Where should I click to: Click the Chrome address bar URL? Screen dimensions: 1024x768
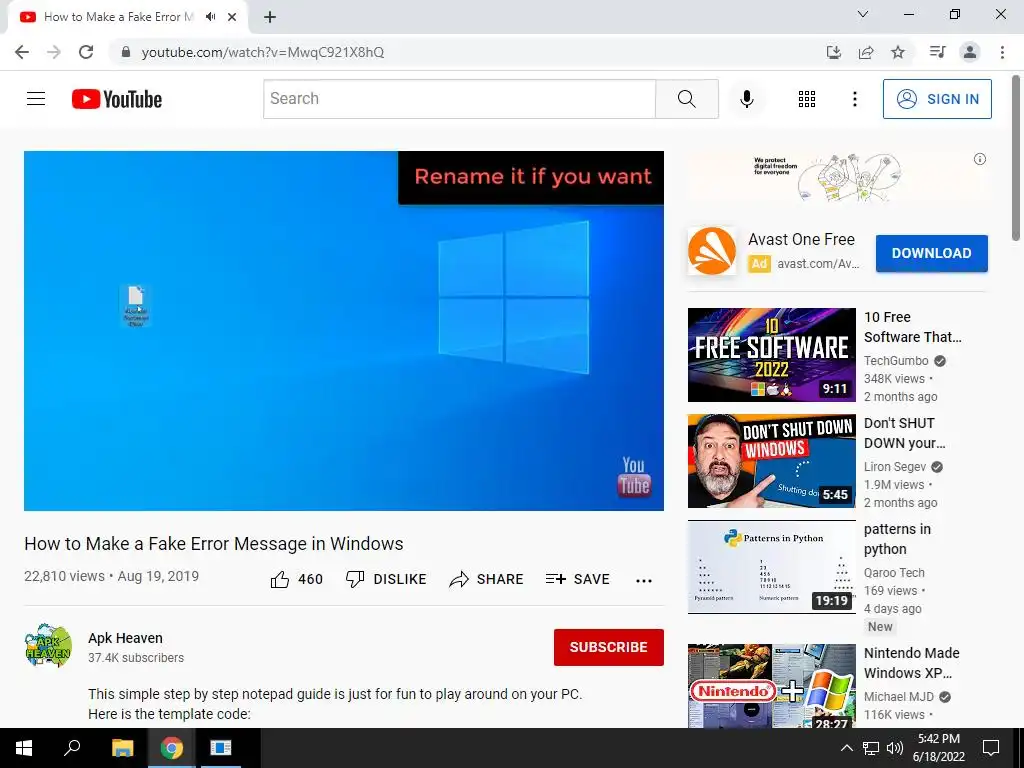[263, 52]
